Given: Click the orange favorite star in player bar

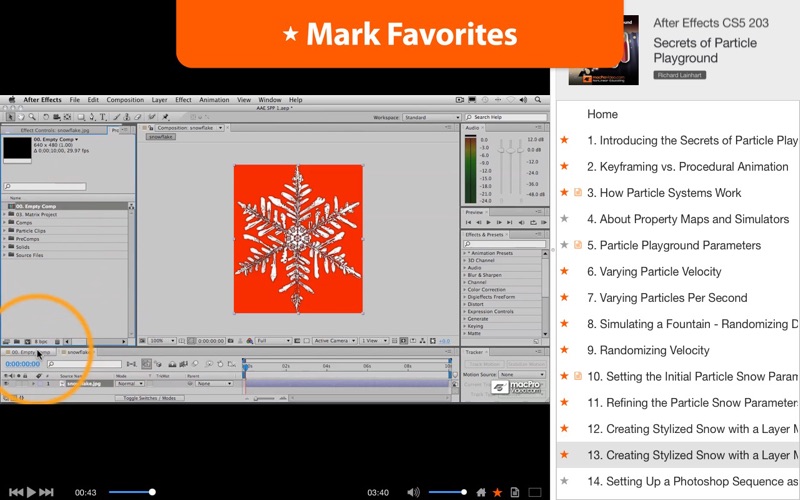Looking at the screenshot, I should click(x=497, y=492).
